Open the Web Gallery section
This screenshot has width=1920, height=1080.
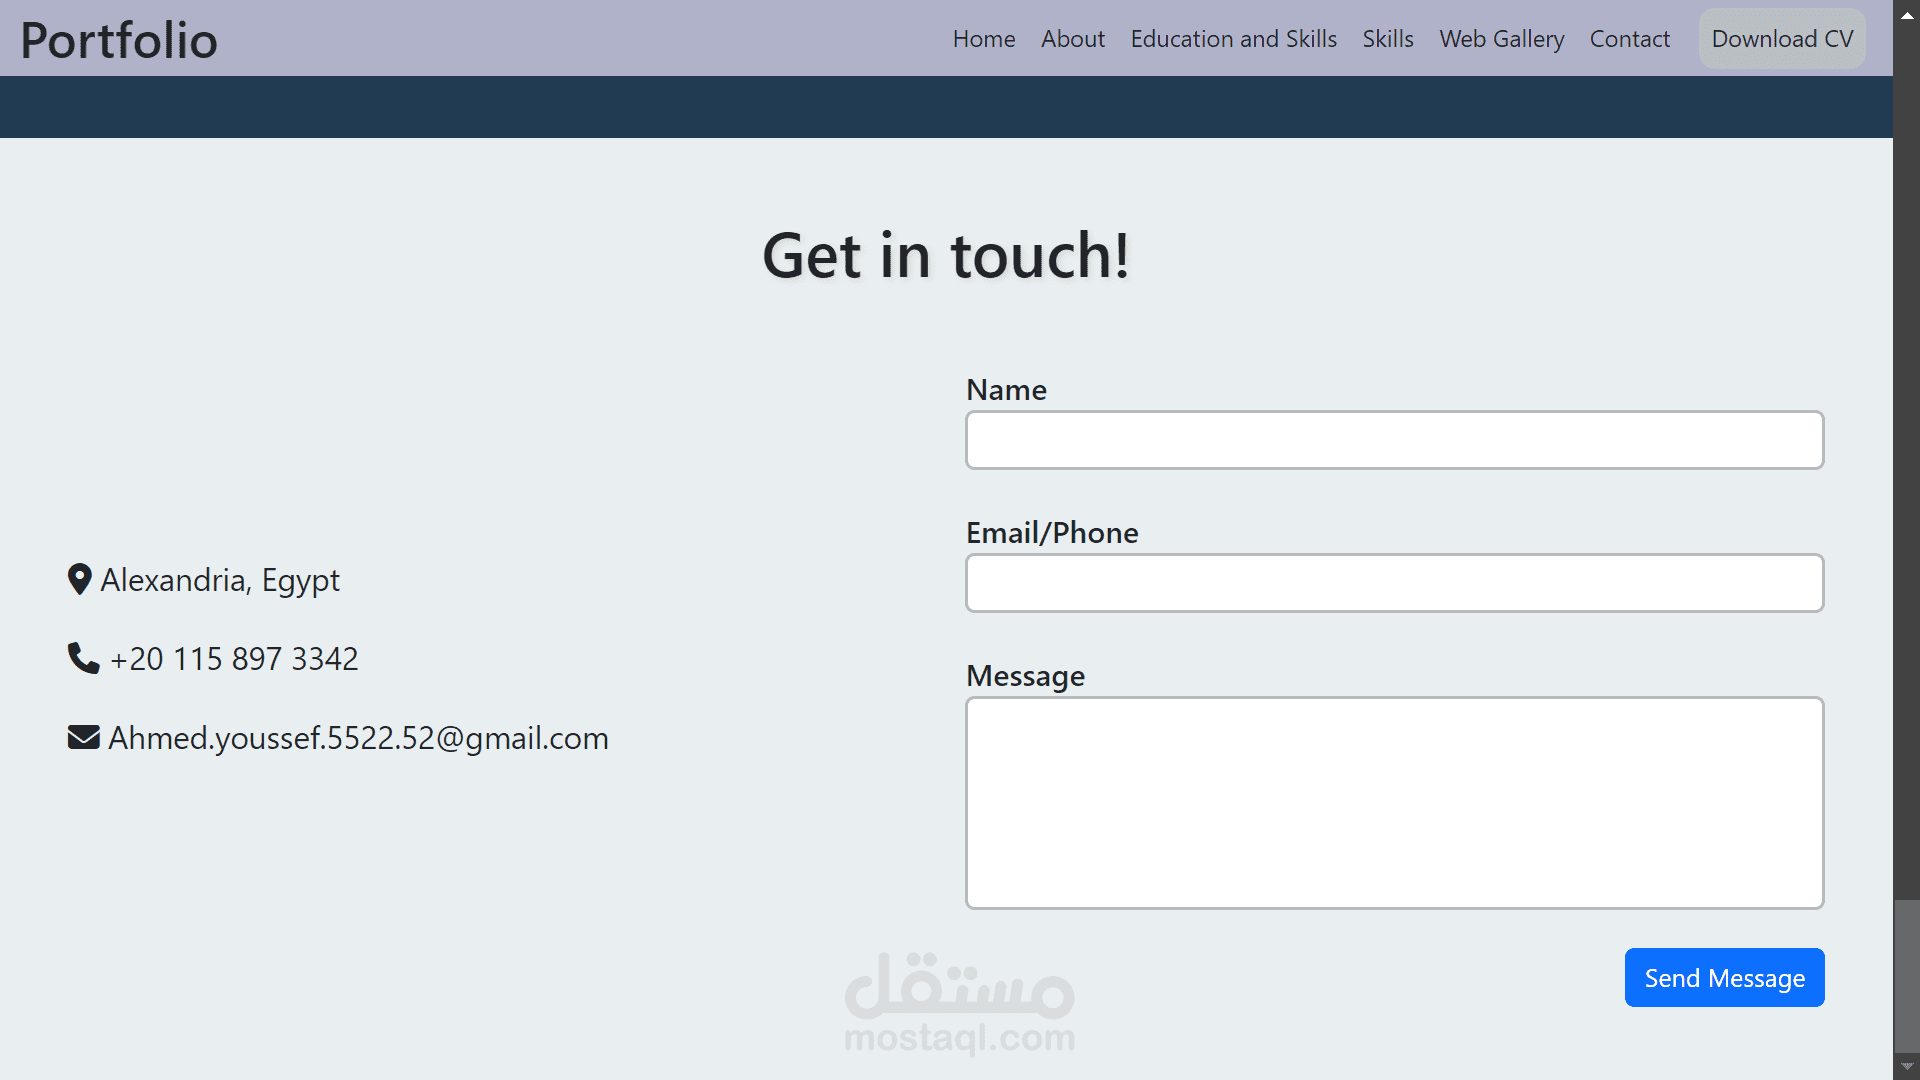pos(1501,39)
